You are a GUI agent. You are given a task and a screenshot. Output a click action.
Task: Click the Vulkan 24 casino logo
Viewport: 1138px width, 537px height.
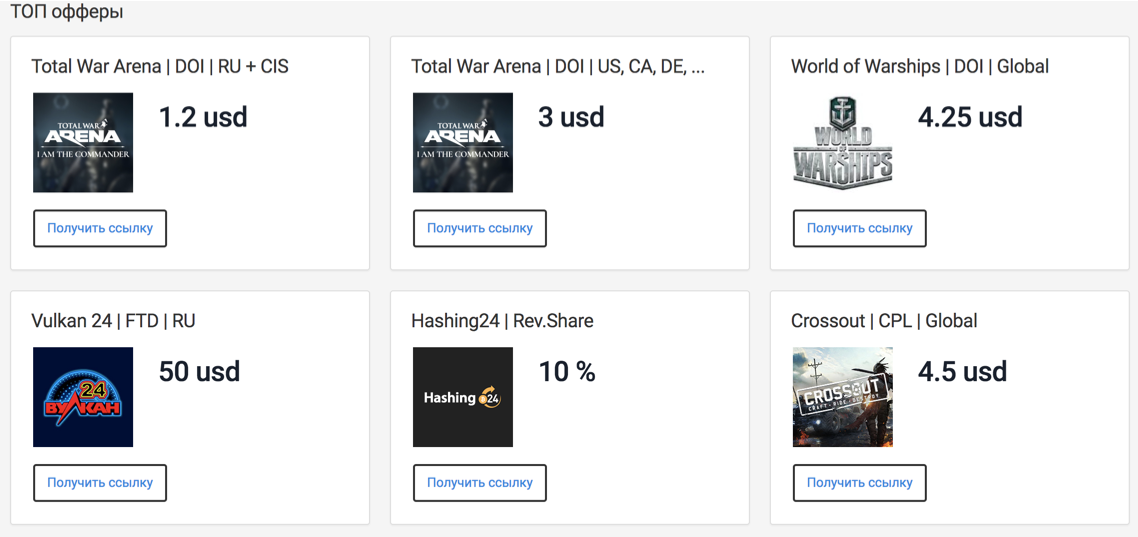click(83, 397)
